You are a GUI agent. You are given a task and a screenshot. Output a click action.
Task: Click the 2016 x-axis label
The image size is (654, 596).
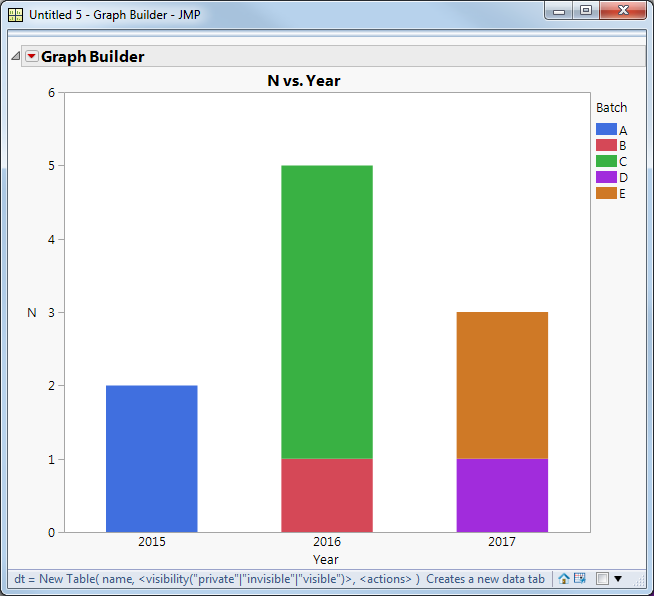(x=327, y=541)
